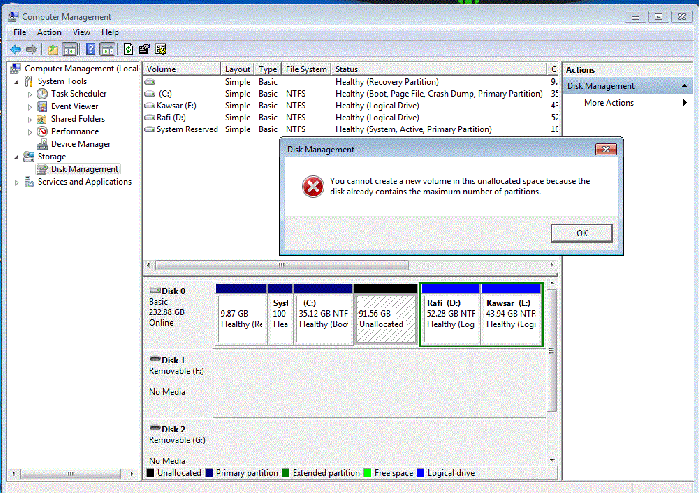
Task: Toggle the Show/Hide Action Pane icon
Action: (x=107, y=50)
